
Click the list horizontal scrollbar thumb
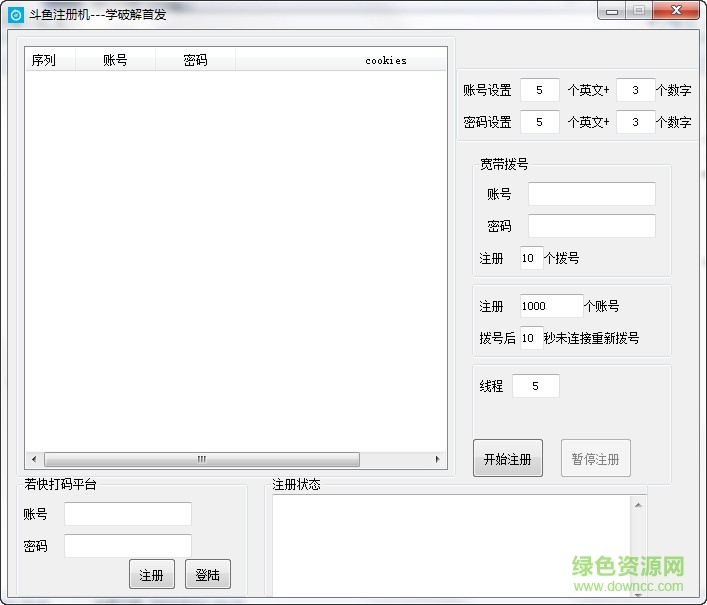pyautogui.click(x=202, y=459)
